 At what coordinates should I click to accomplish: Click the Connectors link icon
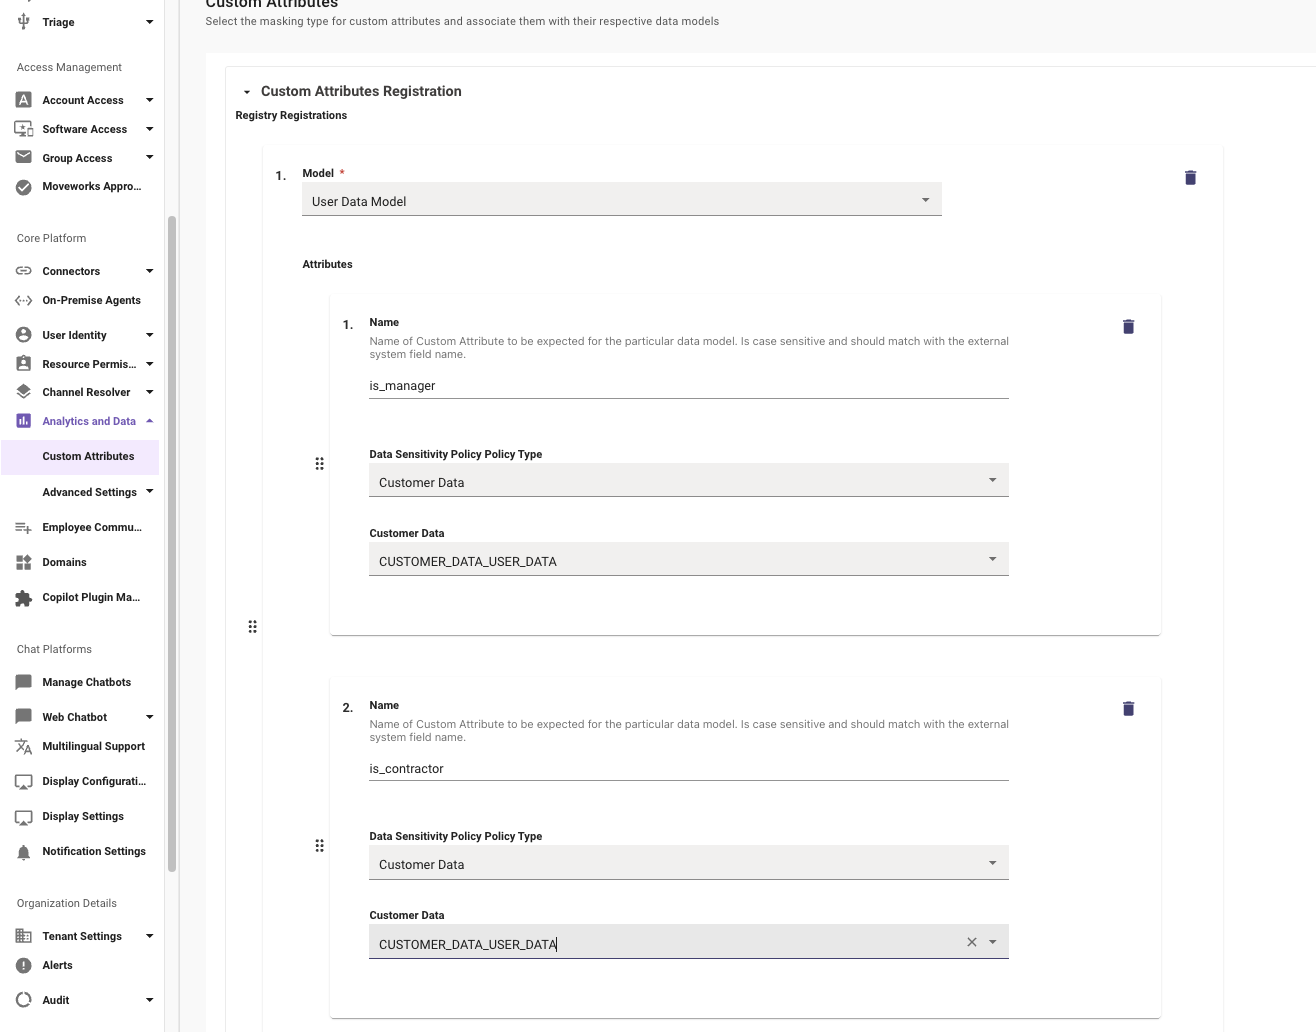(x=24, y=271)
